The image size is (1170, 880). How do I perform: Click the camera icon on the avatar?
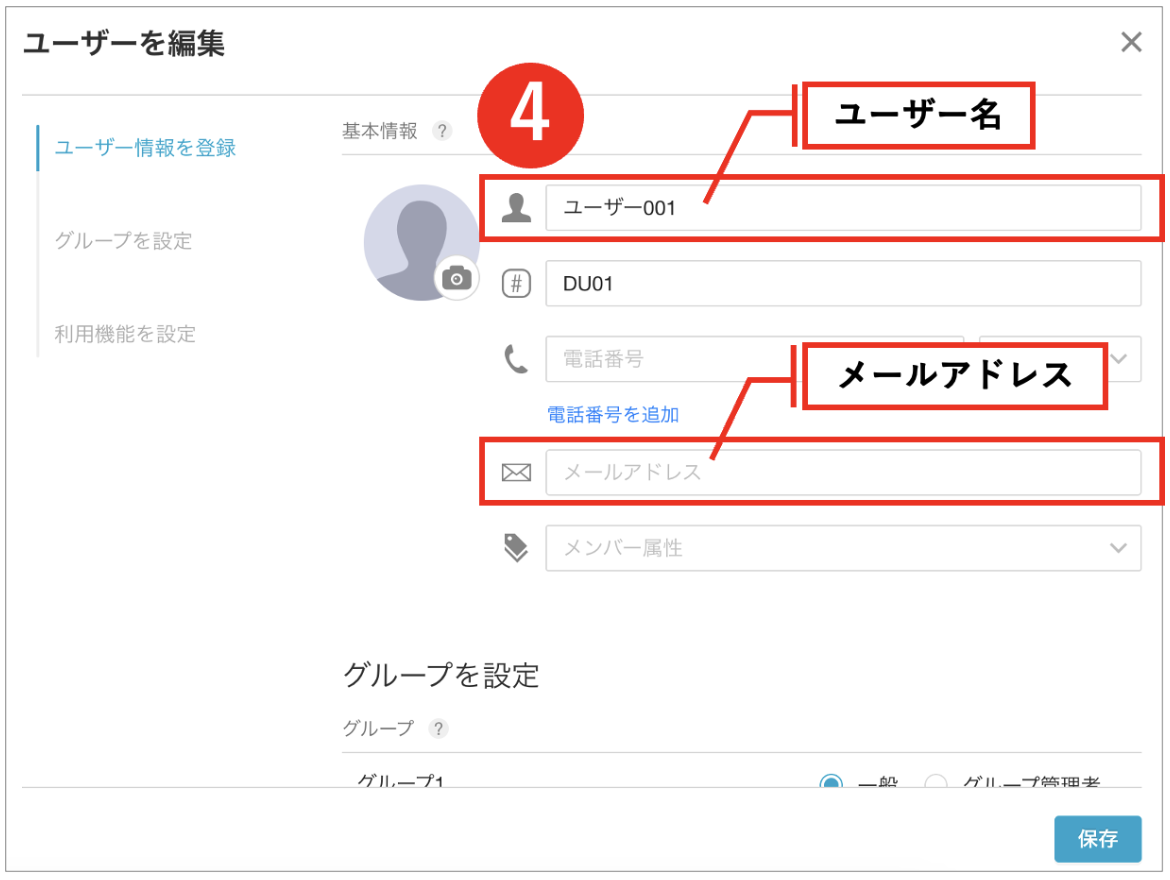457,279
